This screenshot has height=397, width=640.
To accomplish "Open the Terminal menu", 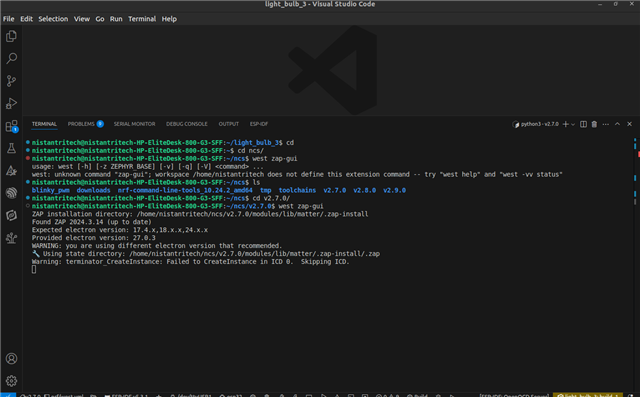I will (142, 19).
